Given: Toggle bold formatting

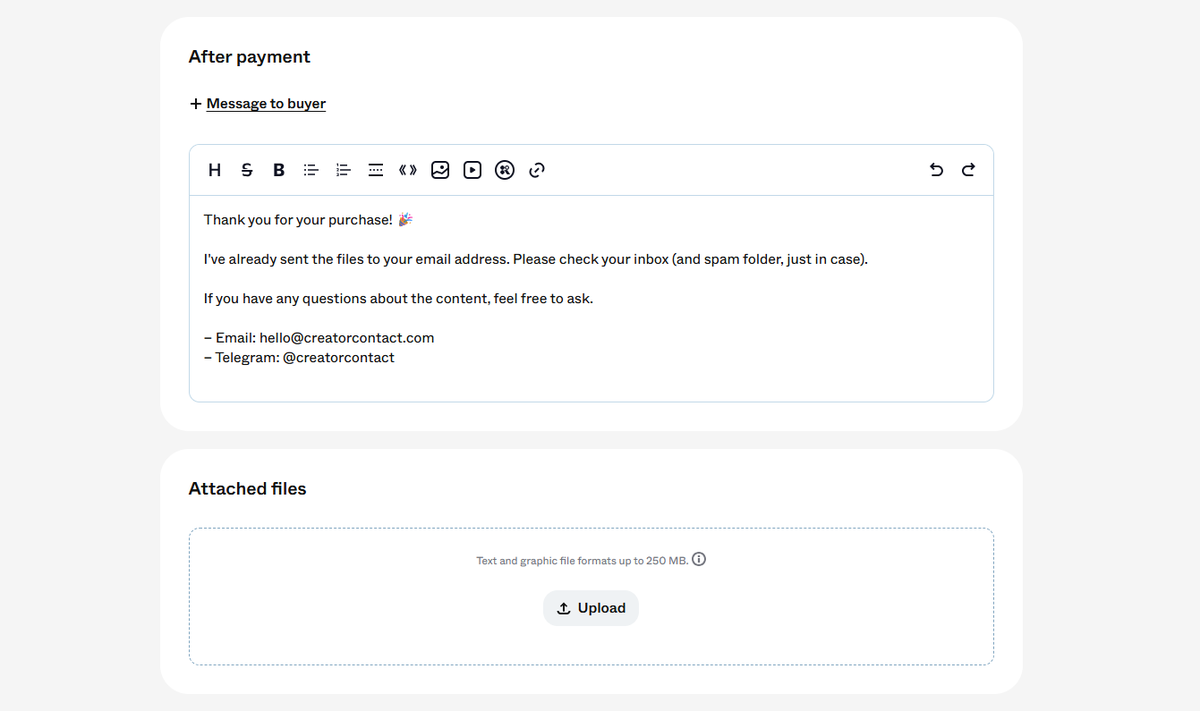Looking at the screenshot, I should pos(279,170).
